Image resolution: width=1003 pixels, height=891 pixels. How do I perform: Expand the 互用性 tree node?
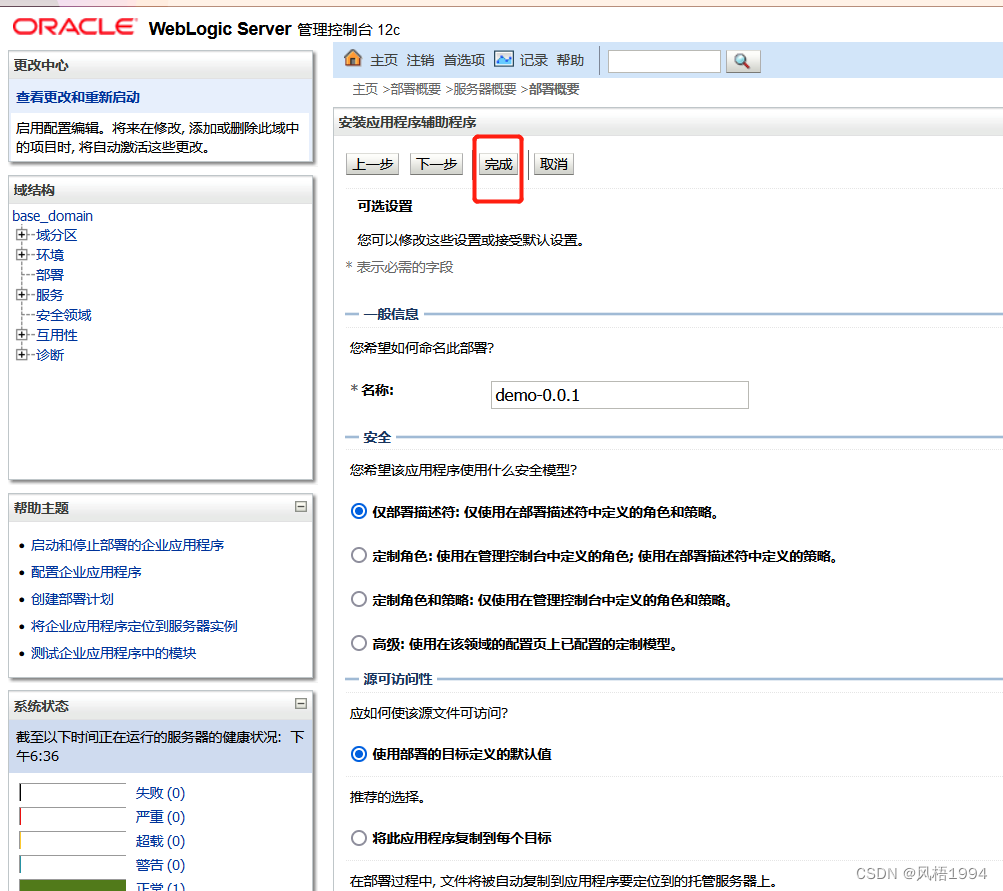coord(22,335)
